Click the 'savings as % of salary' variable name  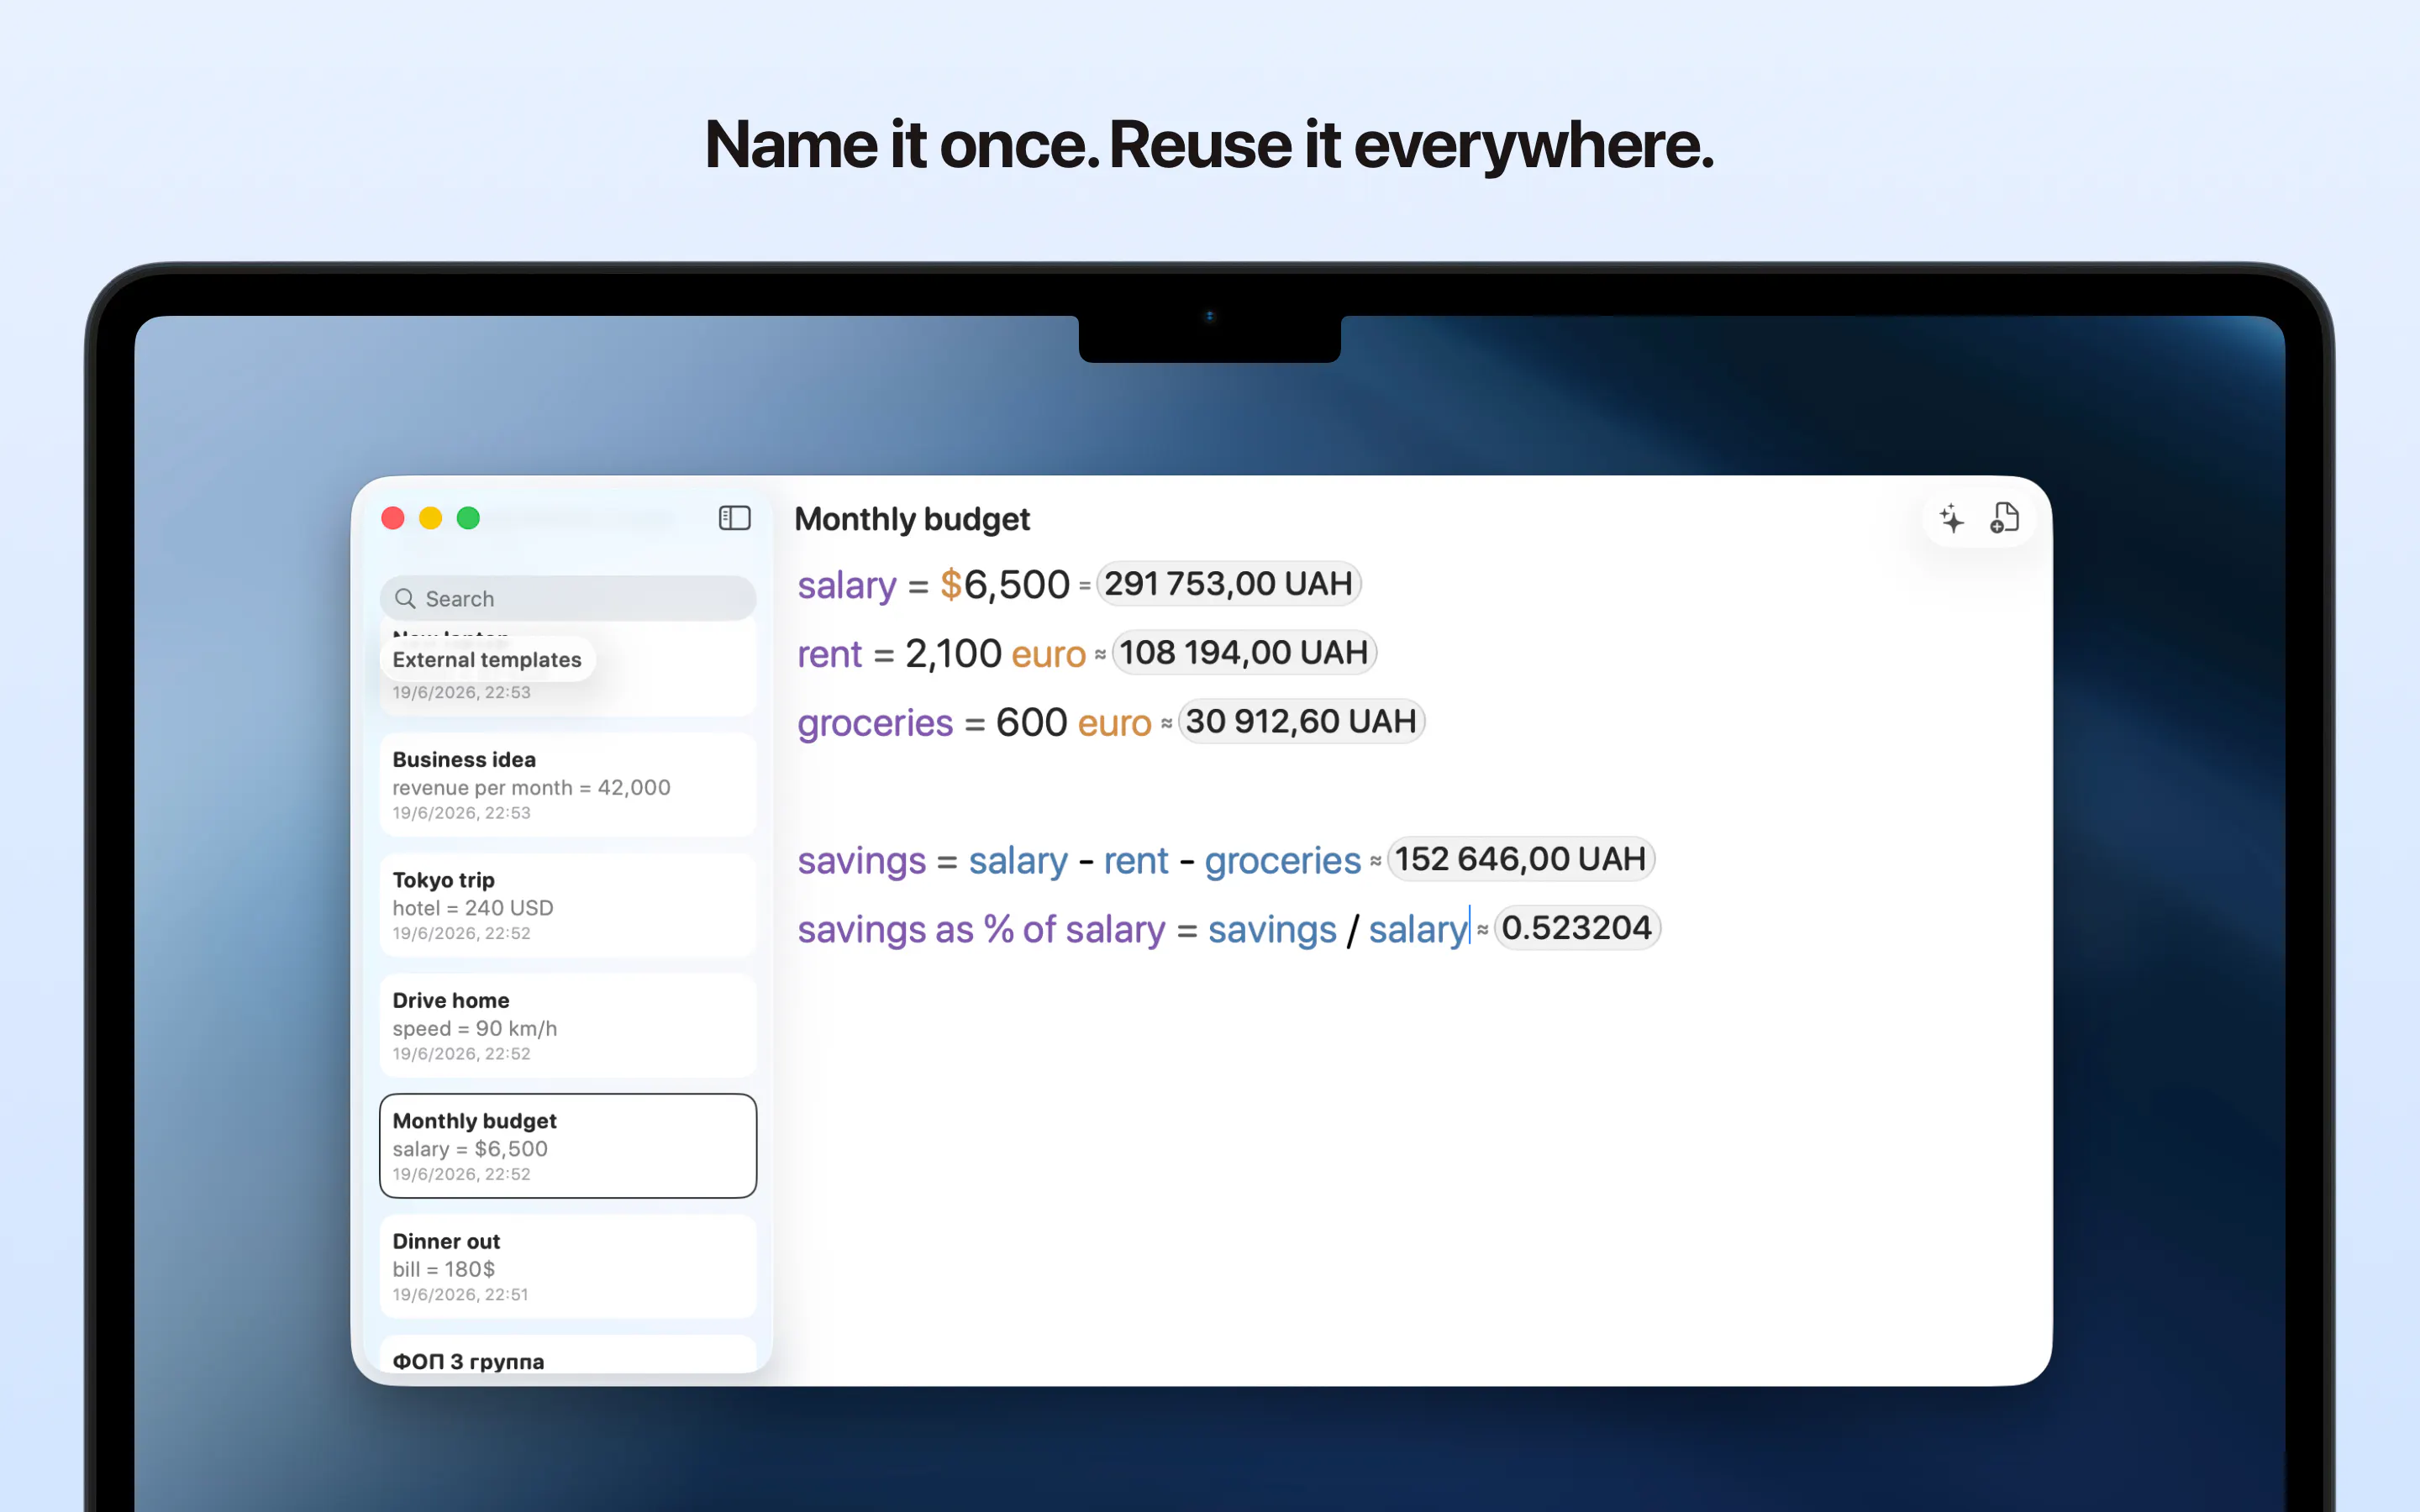pos(981,931)
